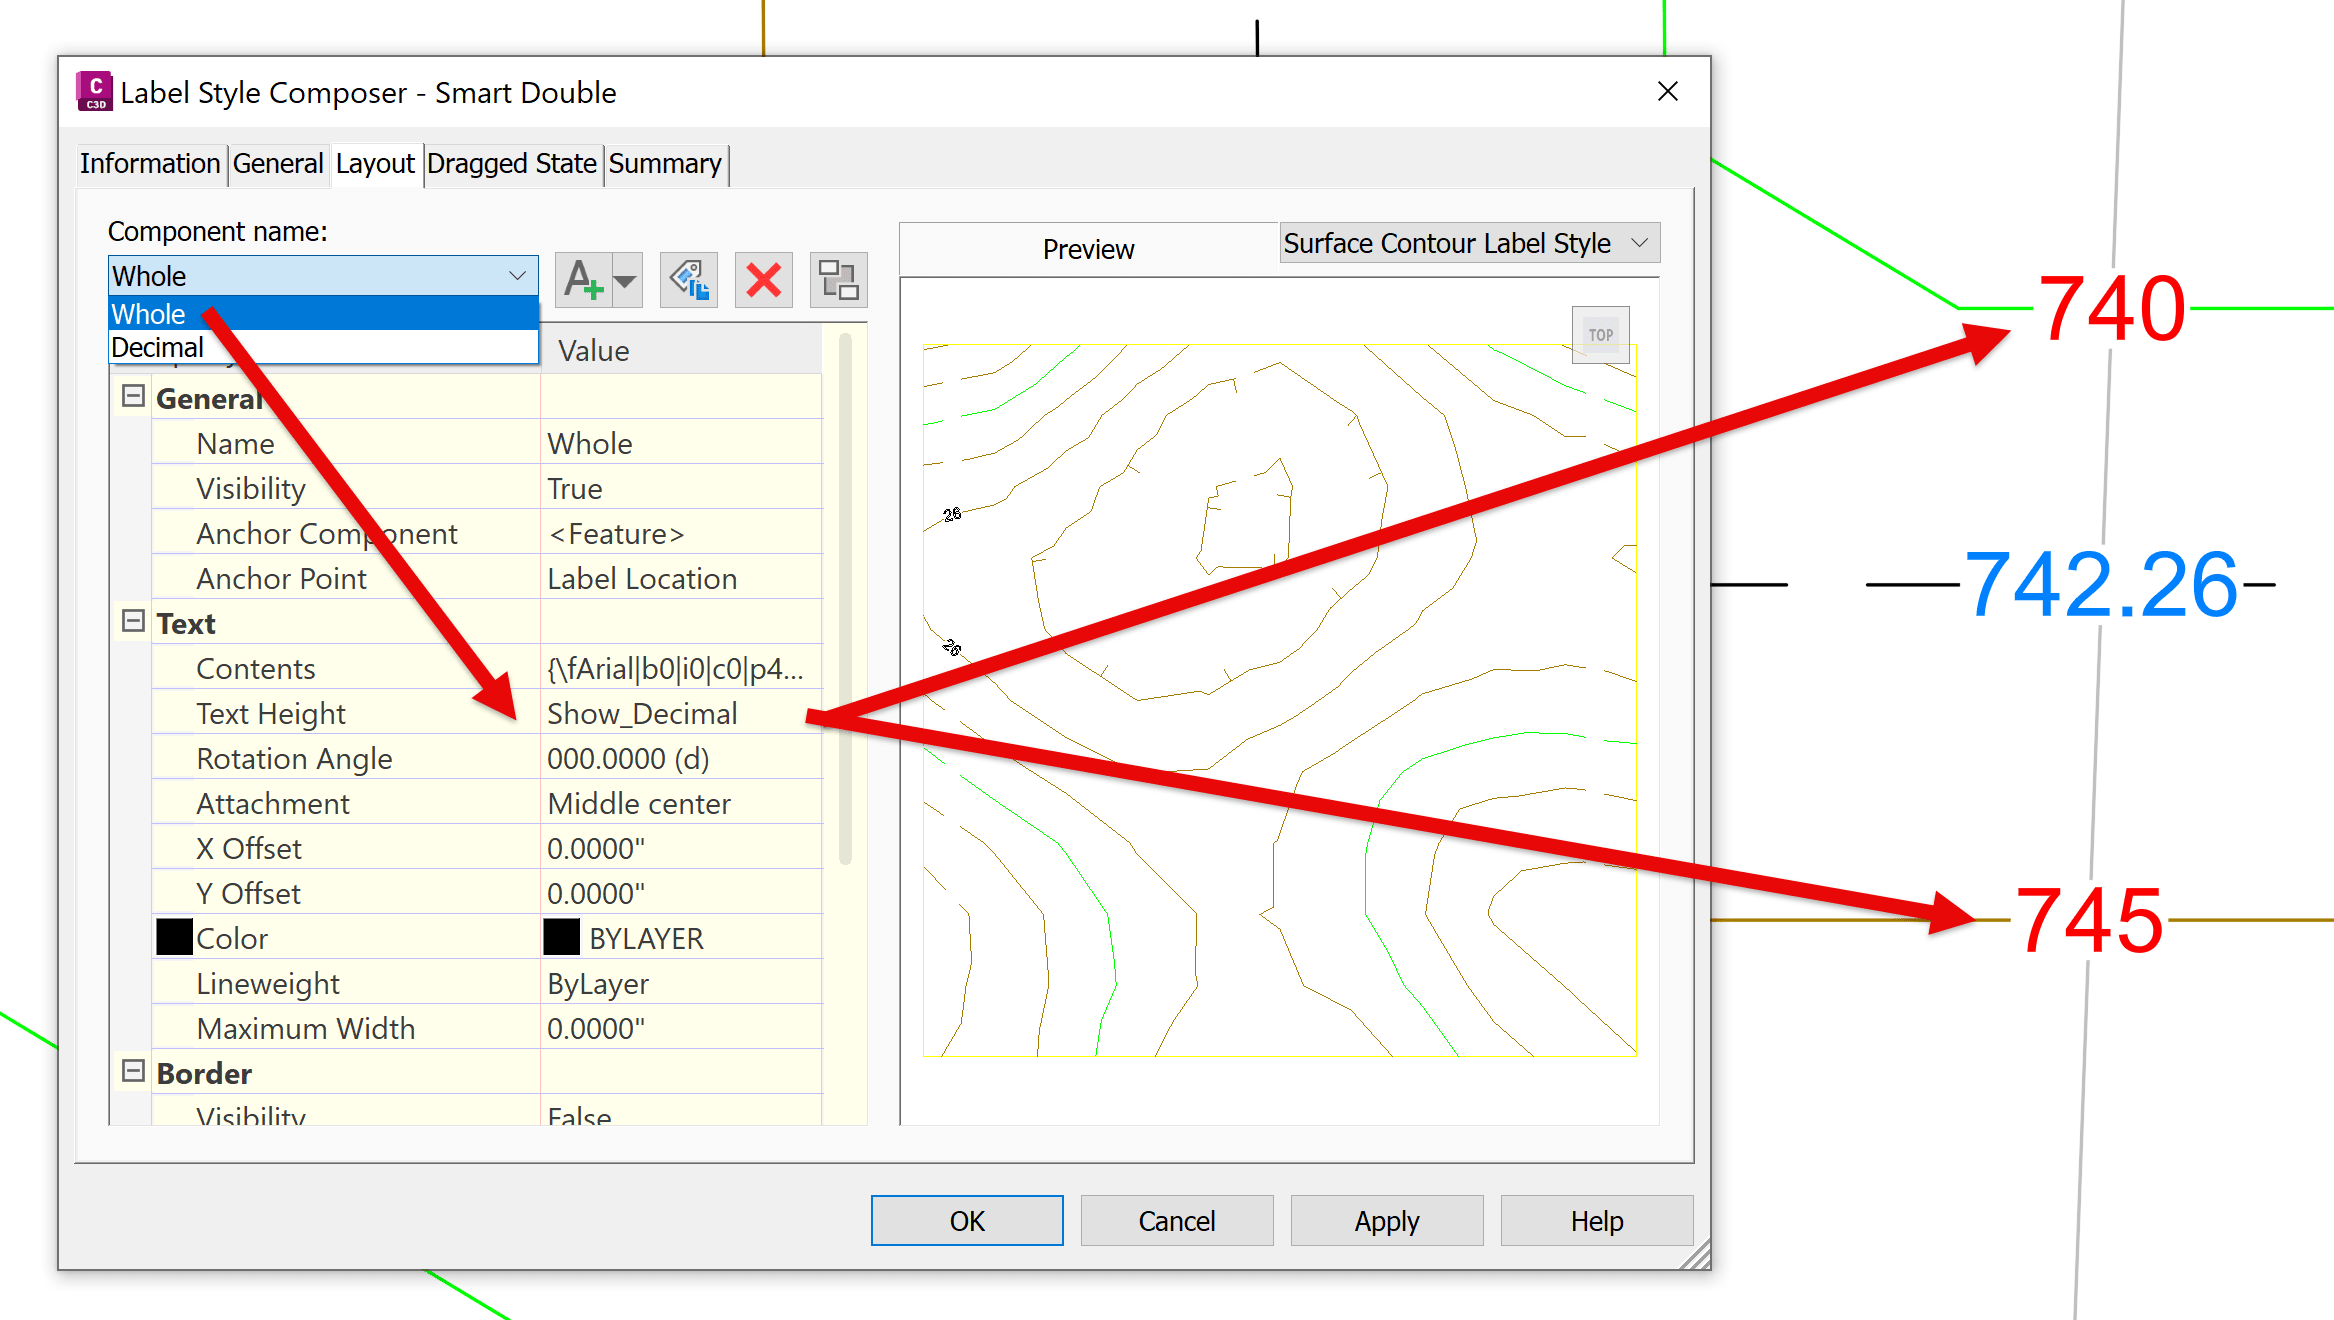Collapse the General property group
The width and height of the screenshot is (2334, 1320).
[133, 397]
